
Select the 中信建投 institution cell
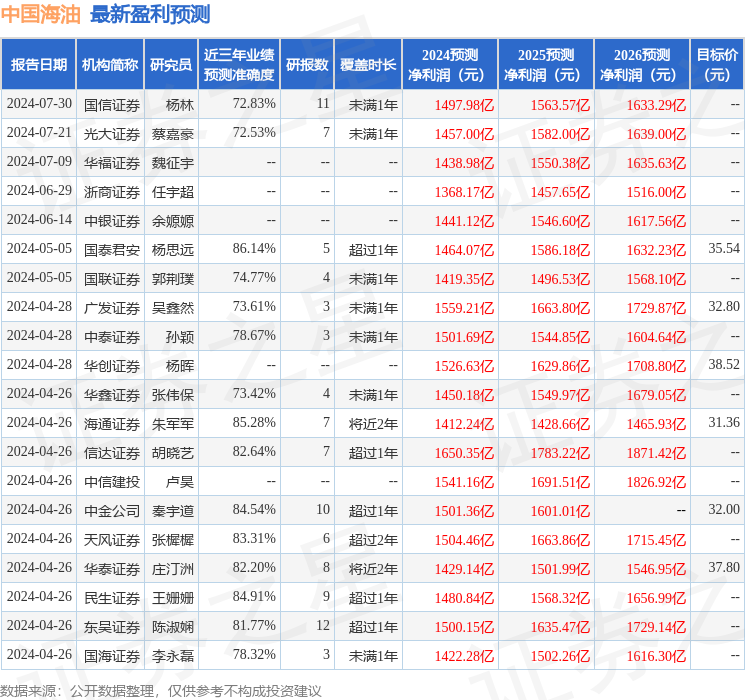pyautogui.click(x=112, y=481)
